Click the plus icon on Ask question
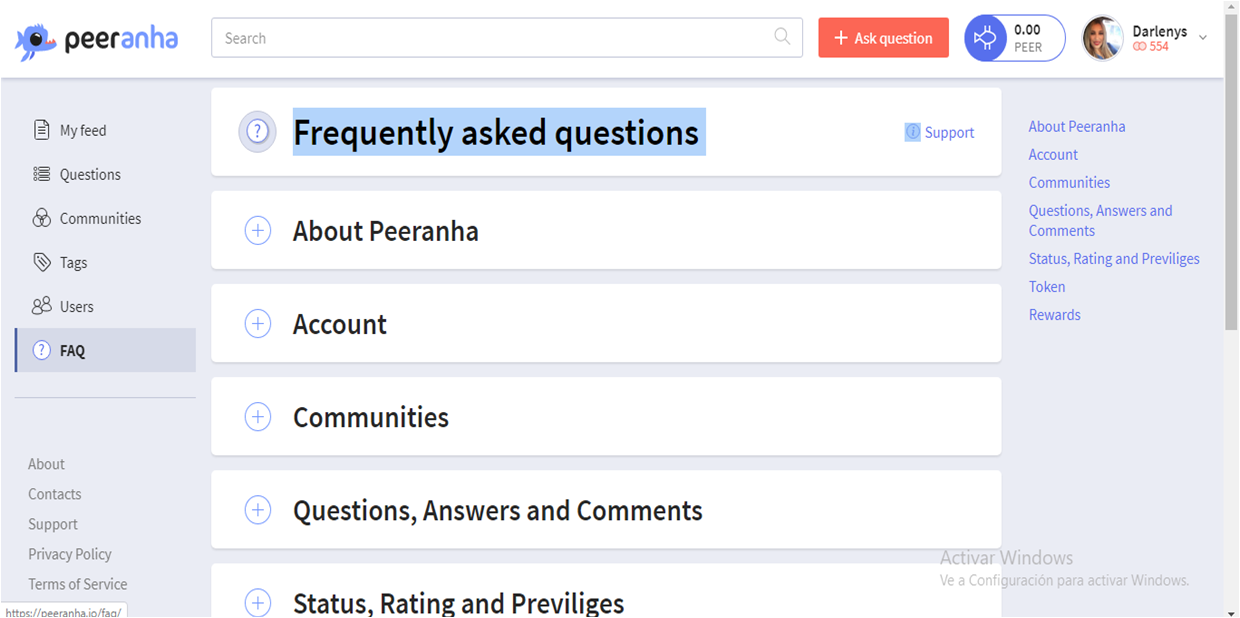This screenshot has width=1240, height=618. point(841,38)
